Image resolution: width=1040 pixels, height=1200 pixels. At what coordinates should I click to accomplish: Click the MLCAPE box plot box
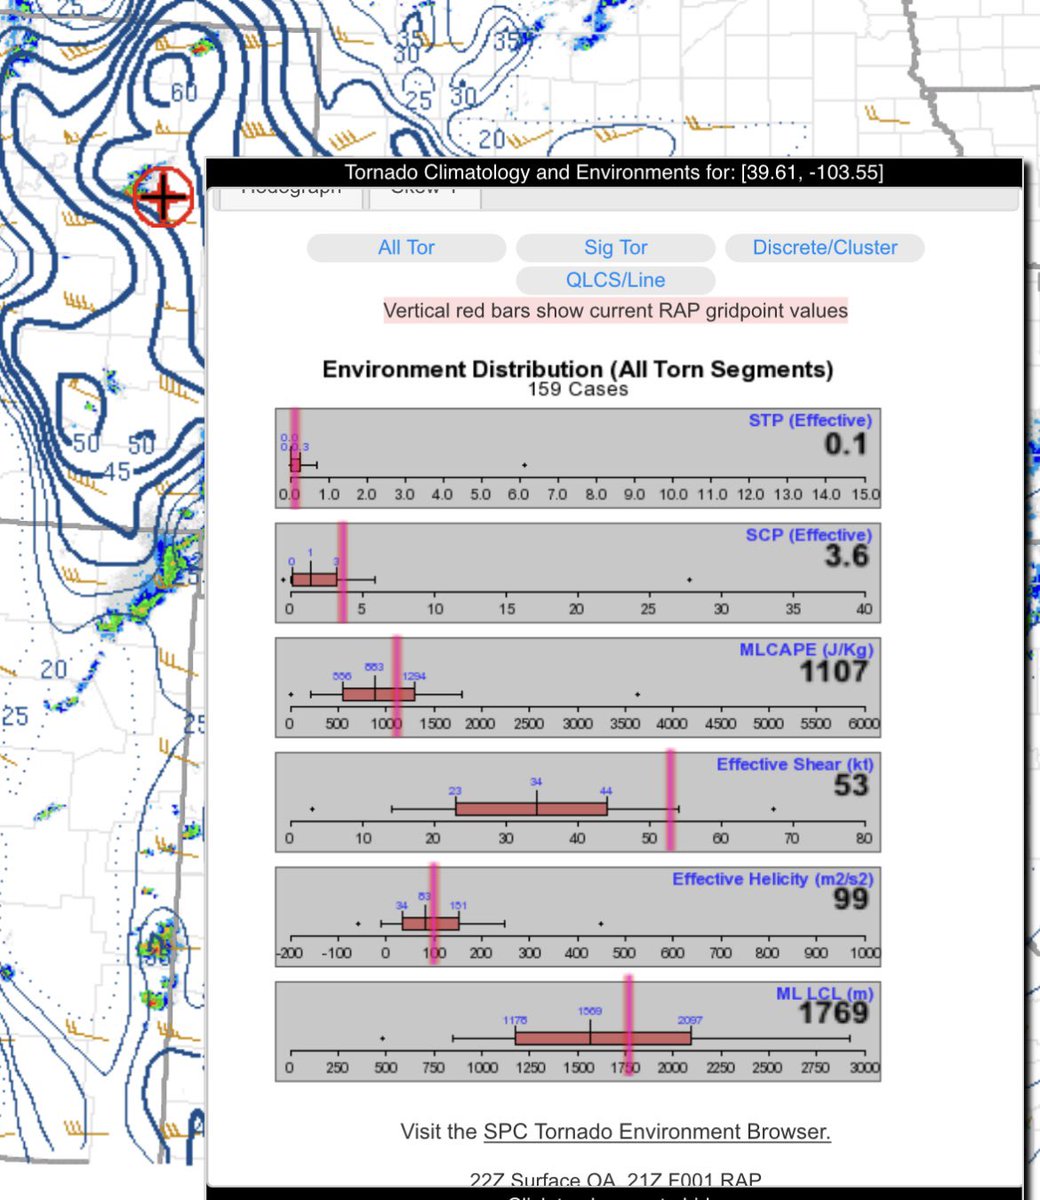click(x=378, y=693)
